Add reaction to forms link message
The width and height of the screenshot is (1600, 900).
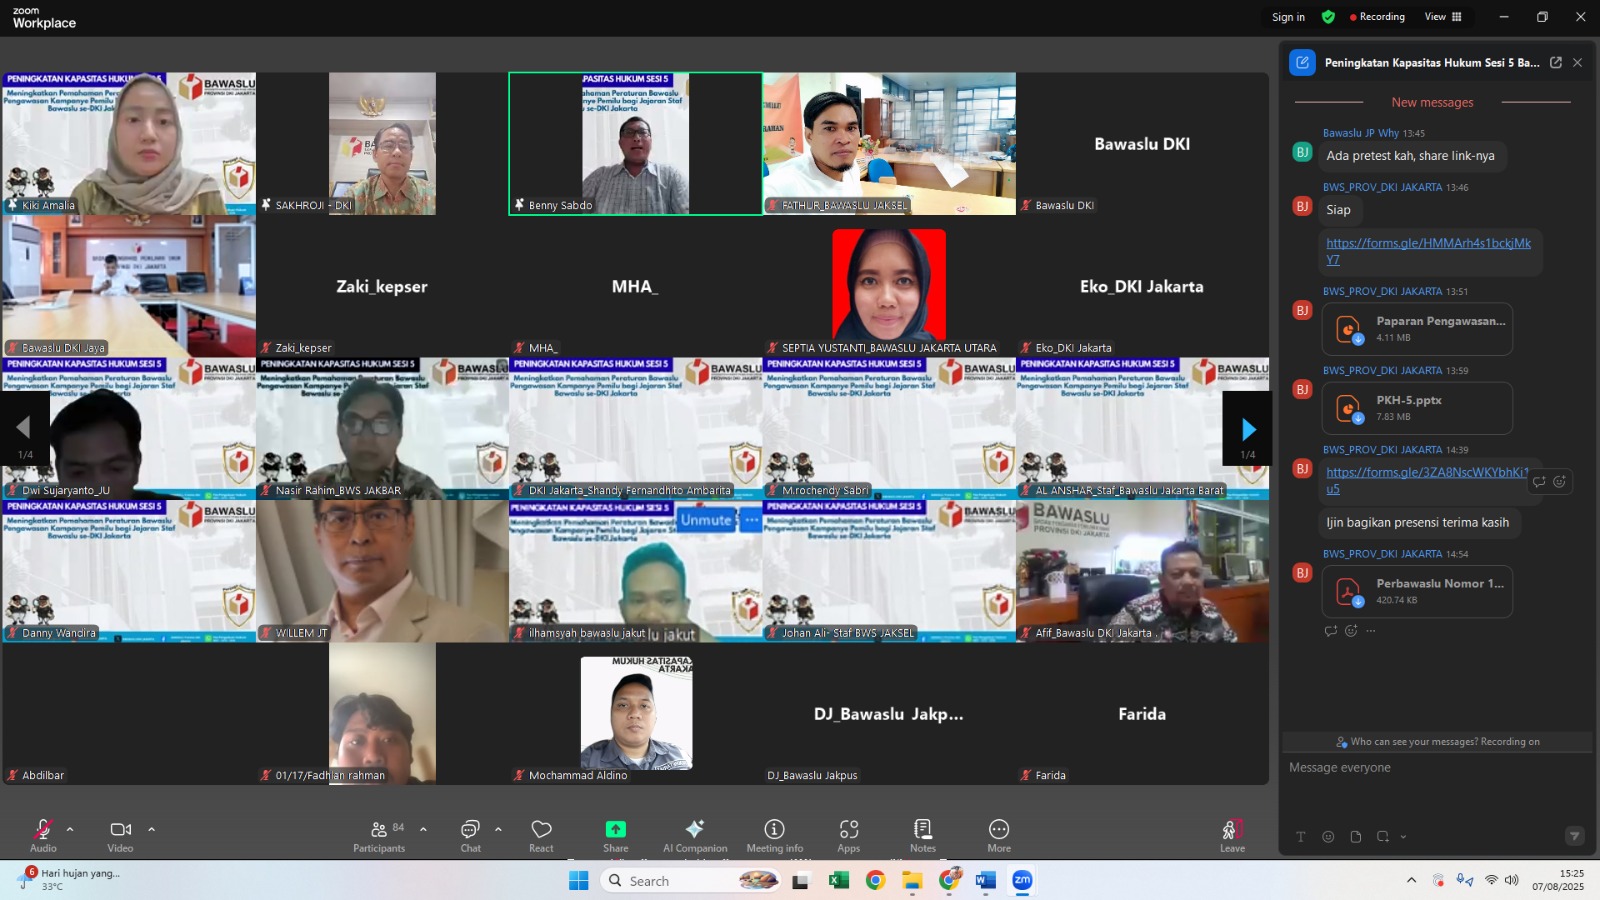coord(1559,481)
